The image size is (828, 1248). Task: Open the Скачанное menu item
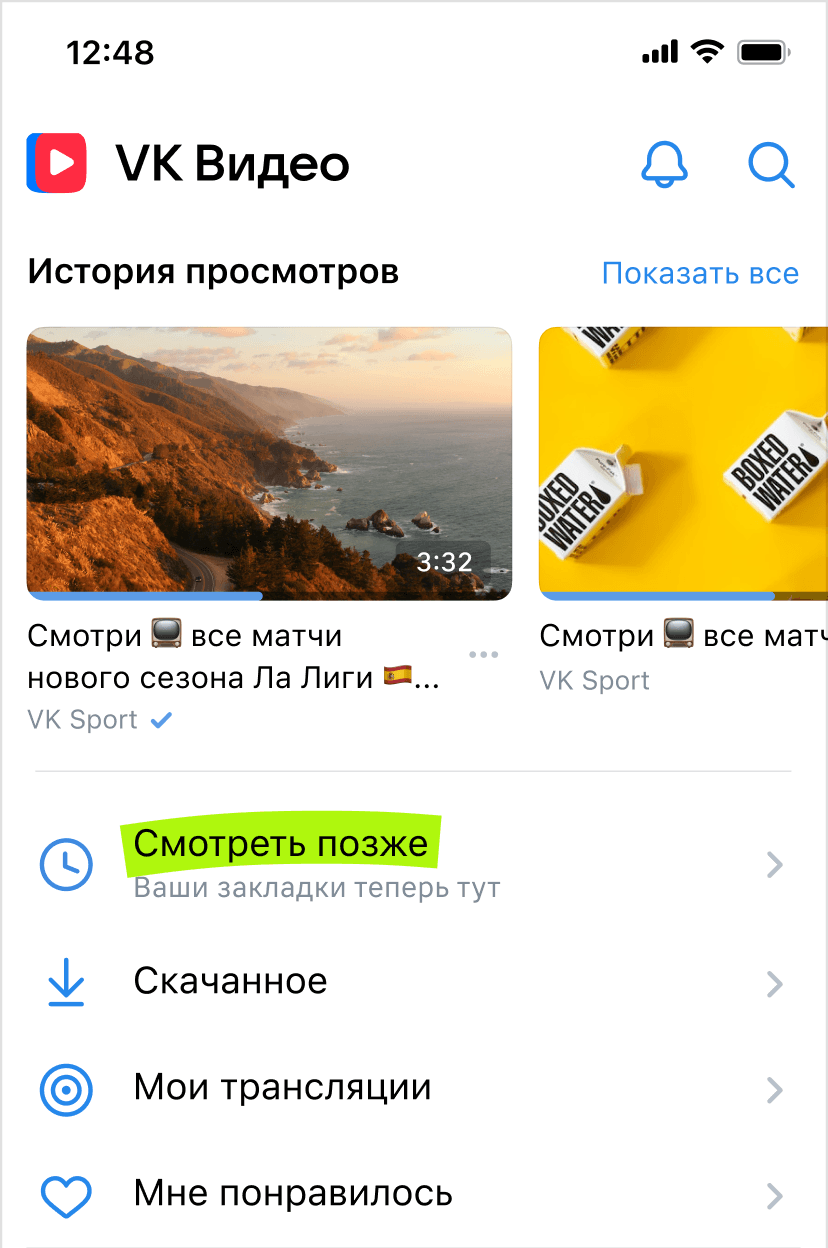point(414,982)
